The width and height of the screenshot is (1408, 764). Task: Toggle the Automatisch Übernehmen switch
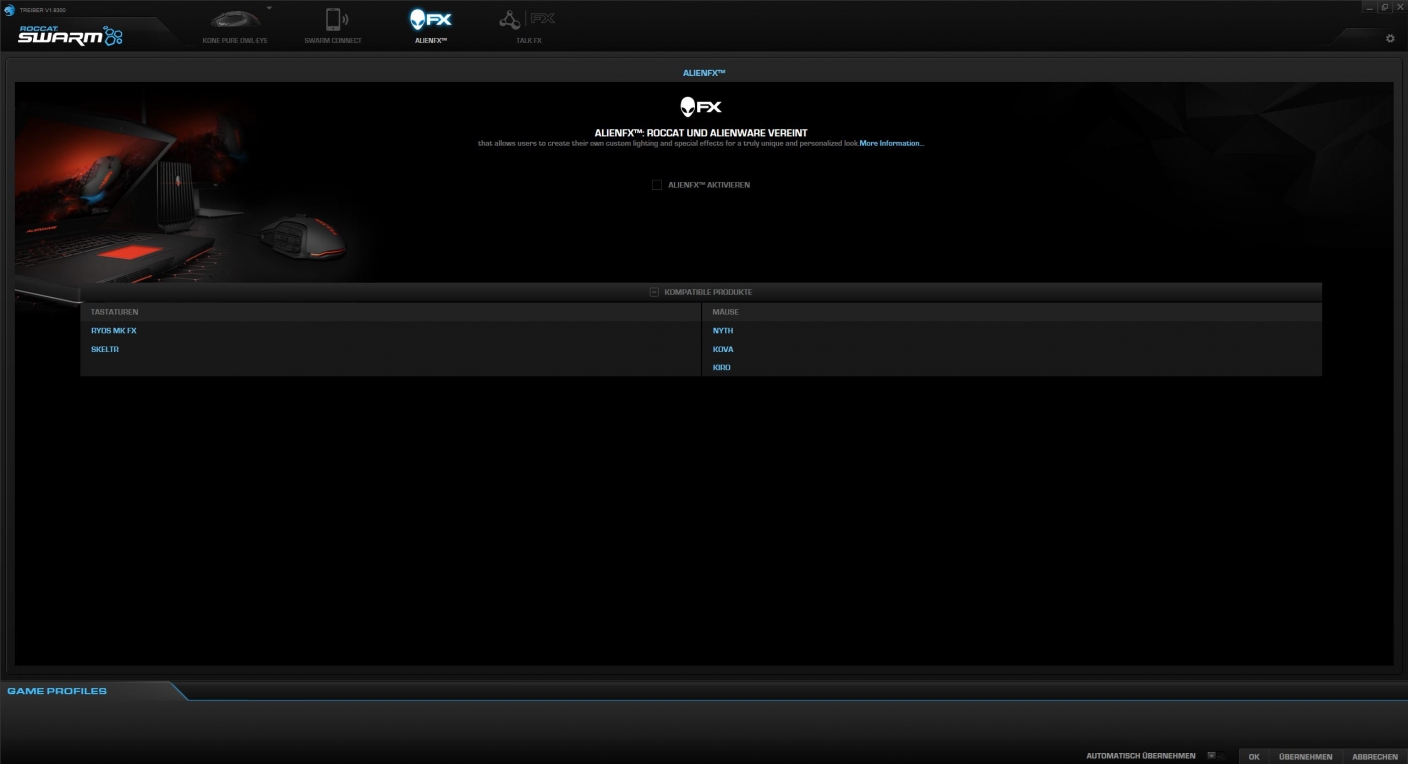(x=1215, y=756)
